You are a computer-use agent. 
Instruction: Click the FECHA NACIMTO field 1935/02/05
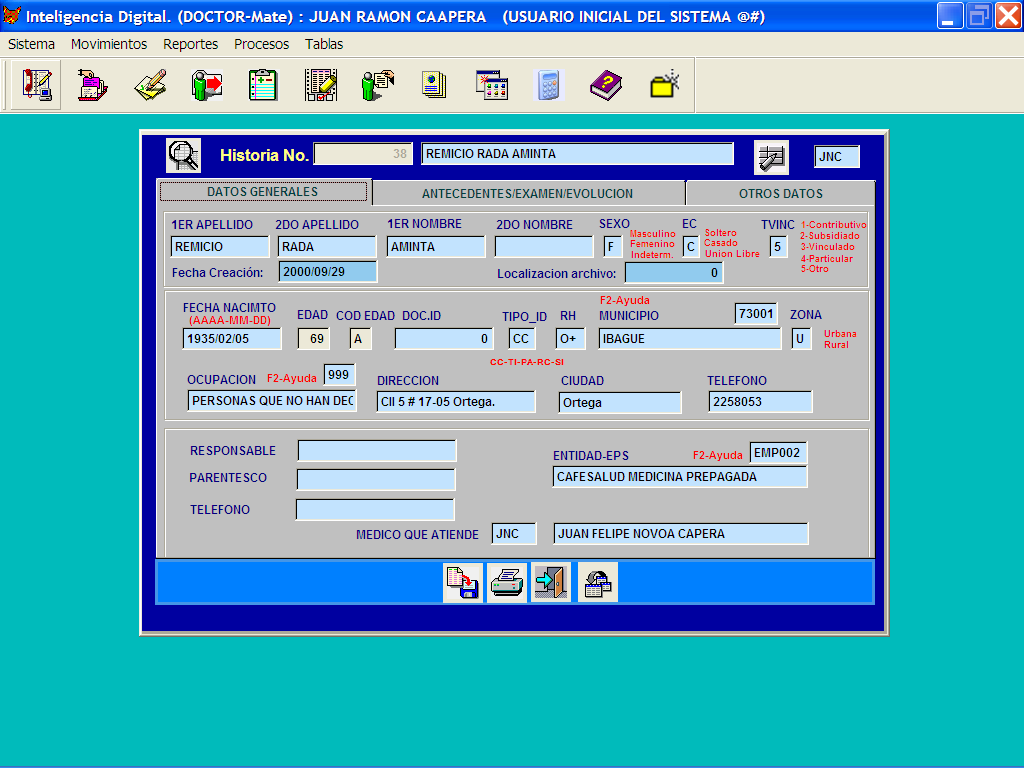(232, 339)
